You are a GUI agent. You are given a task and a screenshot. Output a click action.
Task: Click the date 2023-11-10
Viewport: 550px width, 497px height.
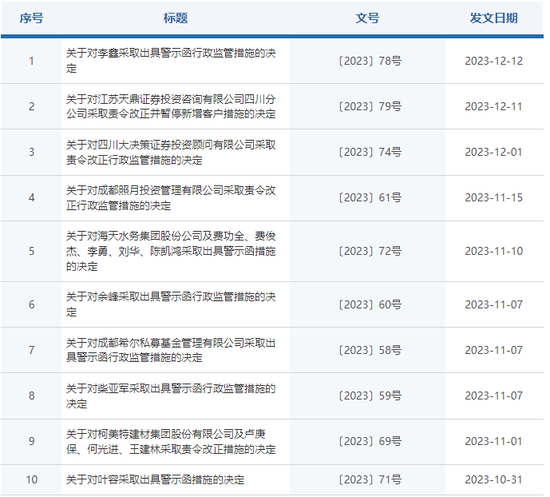pyautogui.click(x=494, y=251)
